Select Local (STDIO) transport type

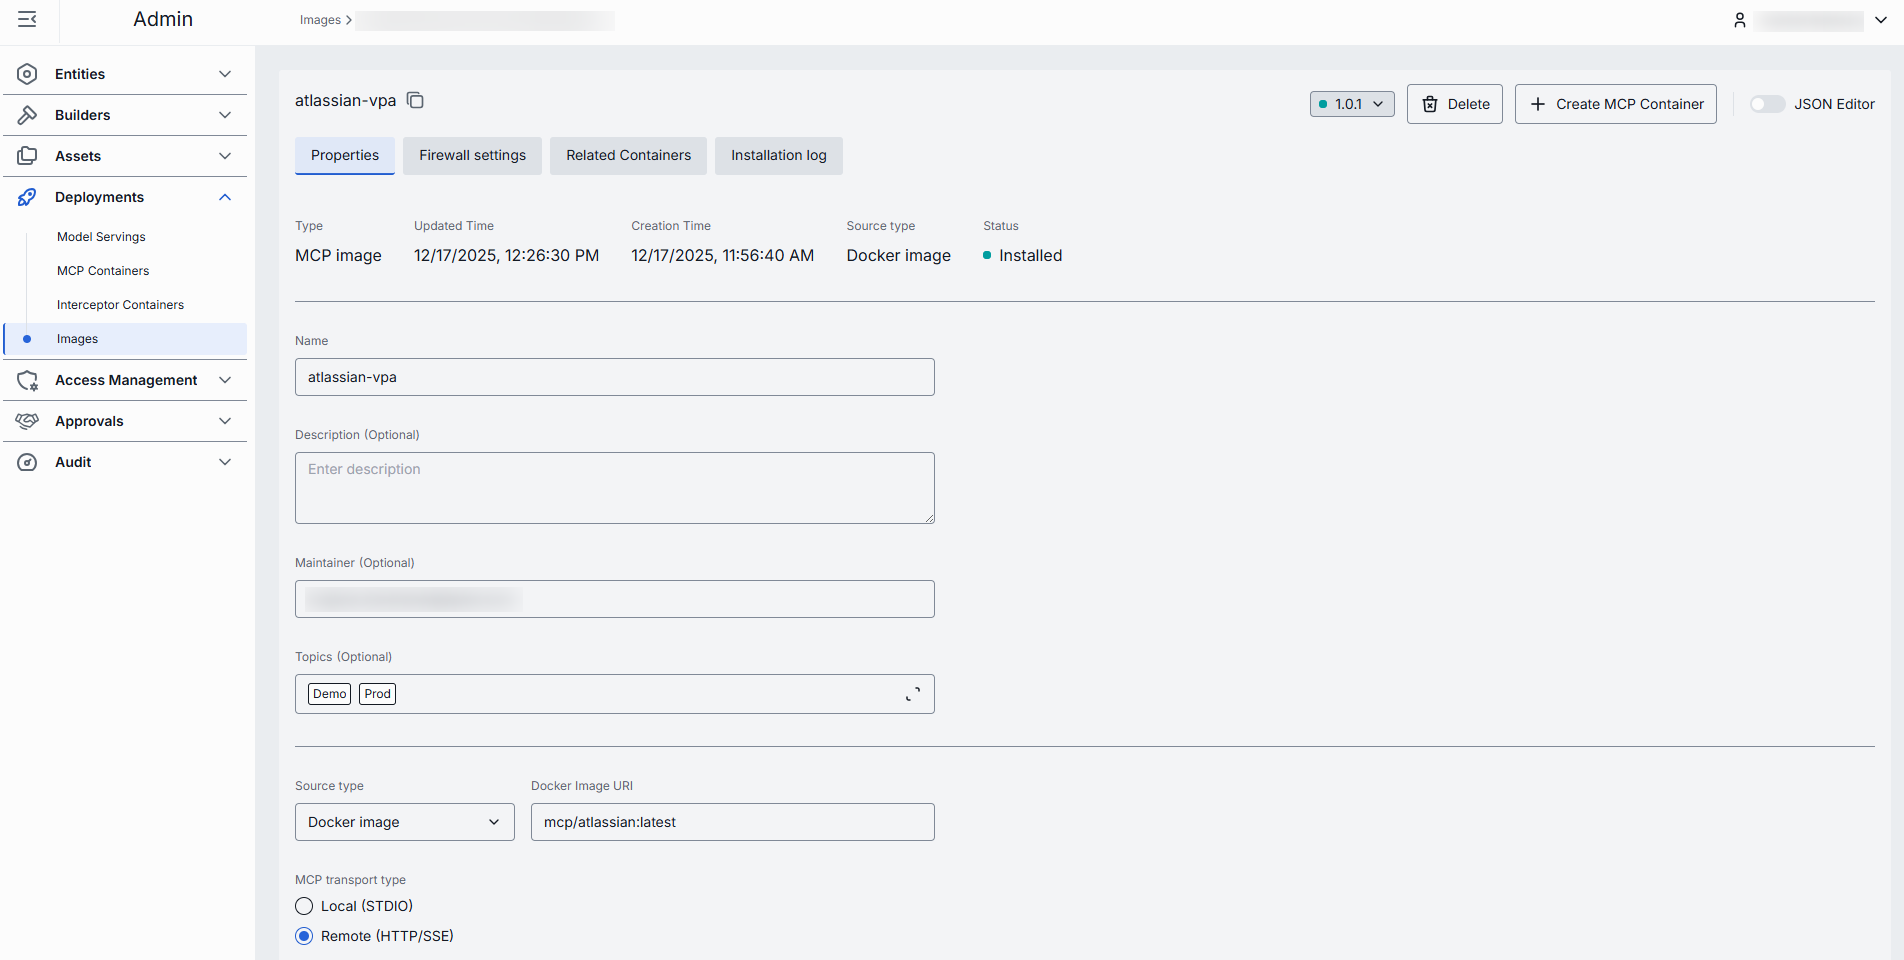coord(304,906)
